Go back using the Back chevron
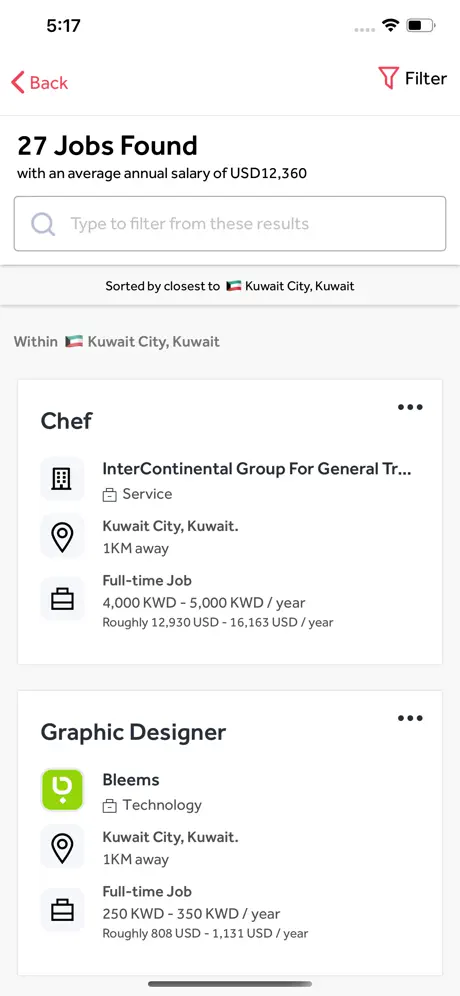460x996 pixels. [x=18, y=83]
